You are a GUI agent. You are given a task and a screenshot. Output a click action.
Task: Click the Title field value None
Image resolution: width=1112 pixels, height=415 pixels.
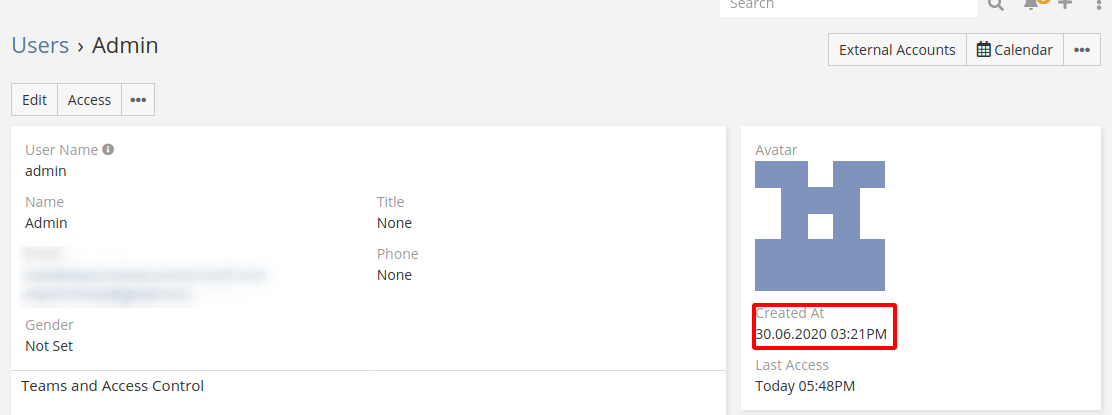tap(394, 223)
